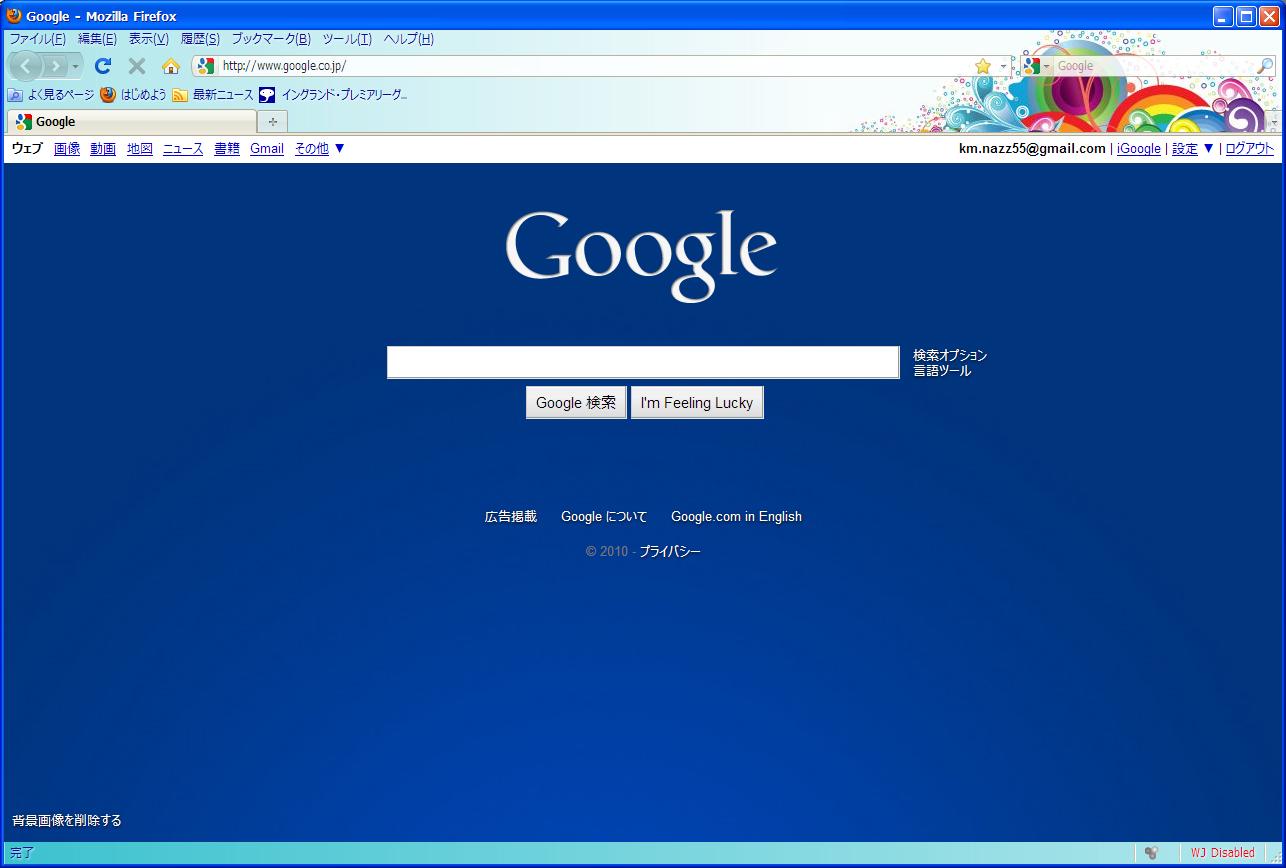1286x868 pixels.
Task: Go to the home page icon
Action: (171, 66)
